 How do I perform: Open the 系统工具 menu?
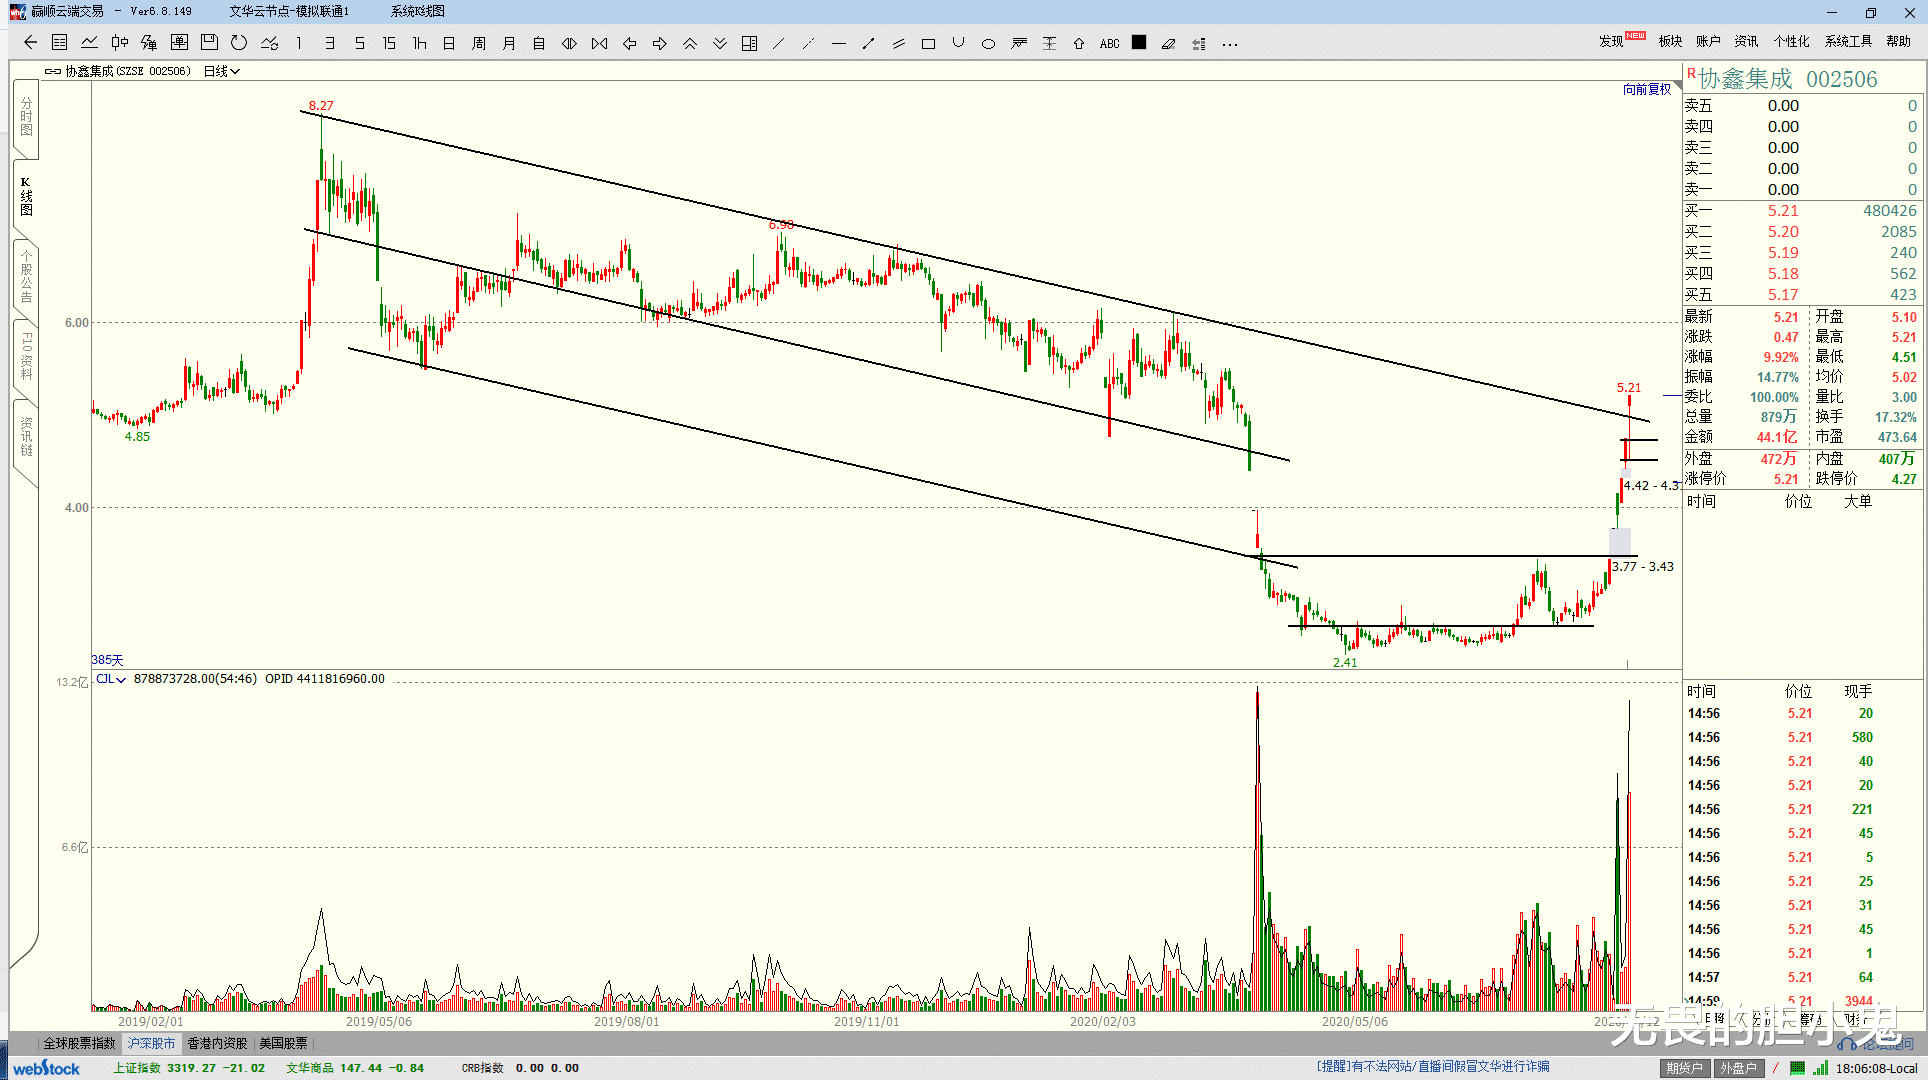pyautogui.click(x=1847, y=41)
